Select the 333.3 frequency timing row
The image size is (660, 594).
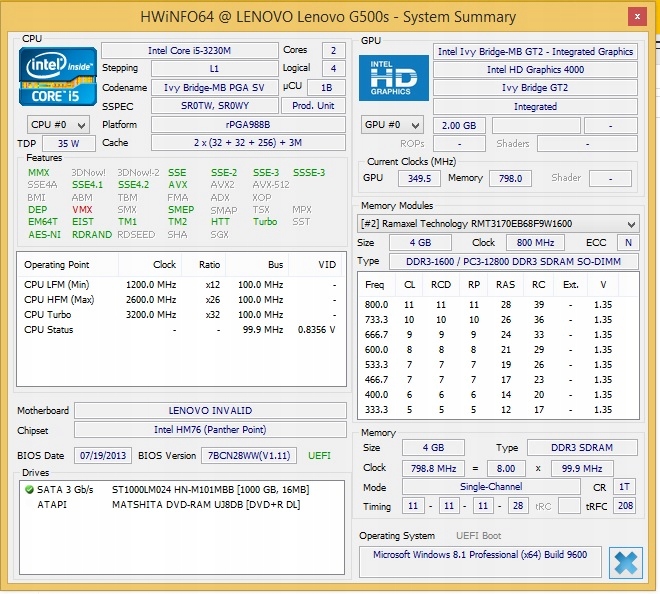[x=498, y=410]
